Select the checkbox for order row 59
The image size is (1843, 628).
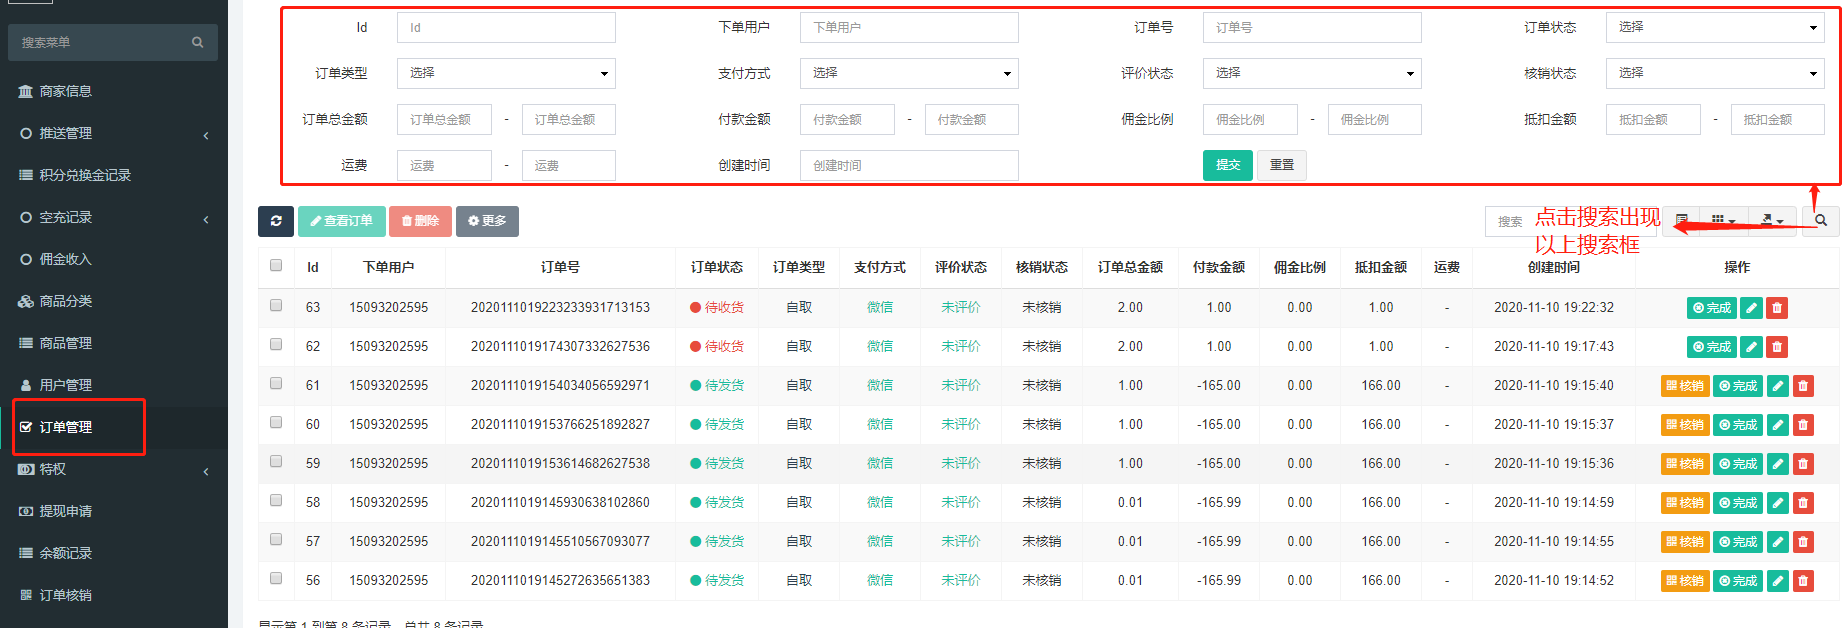[276, 462]
